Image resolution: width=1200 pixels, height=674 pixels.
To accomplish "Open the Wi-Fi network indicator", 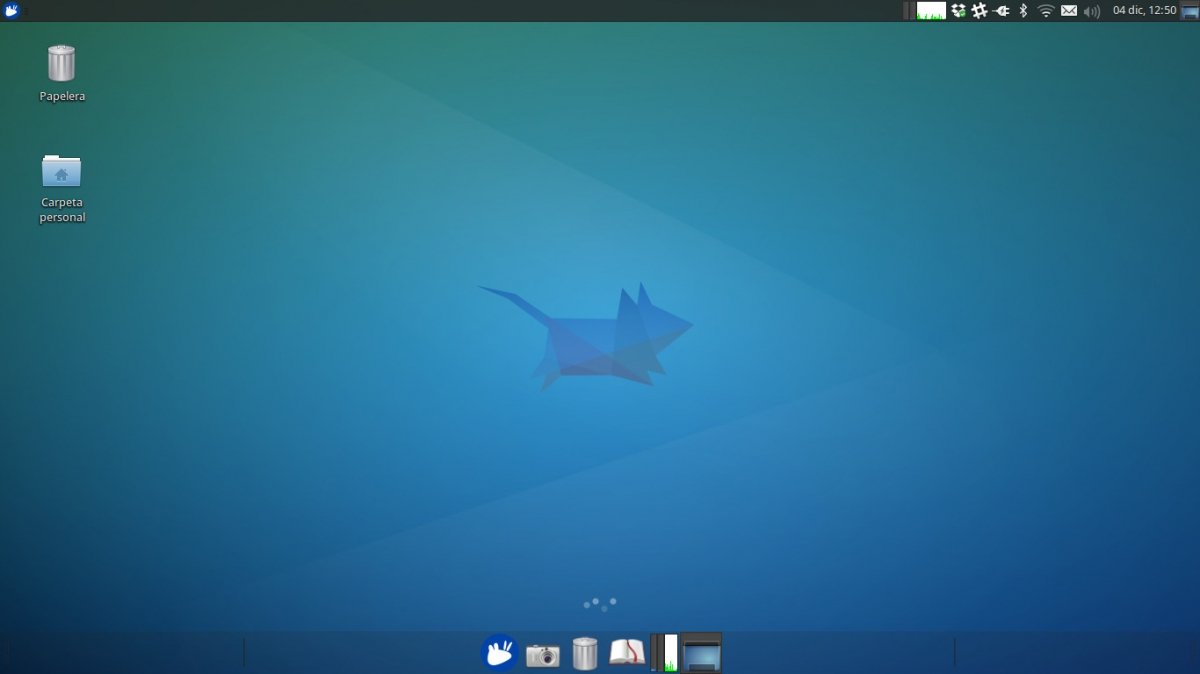I will click(1046, 10).
